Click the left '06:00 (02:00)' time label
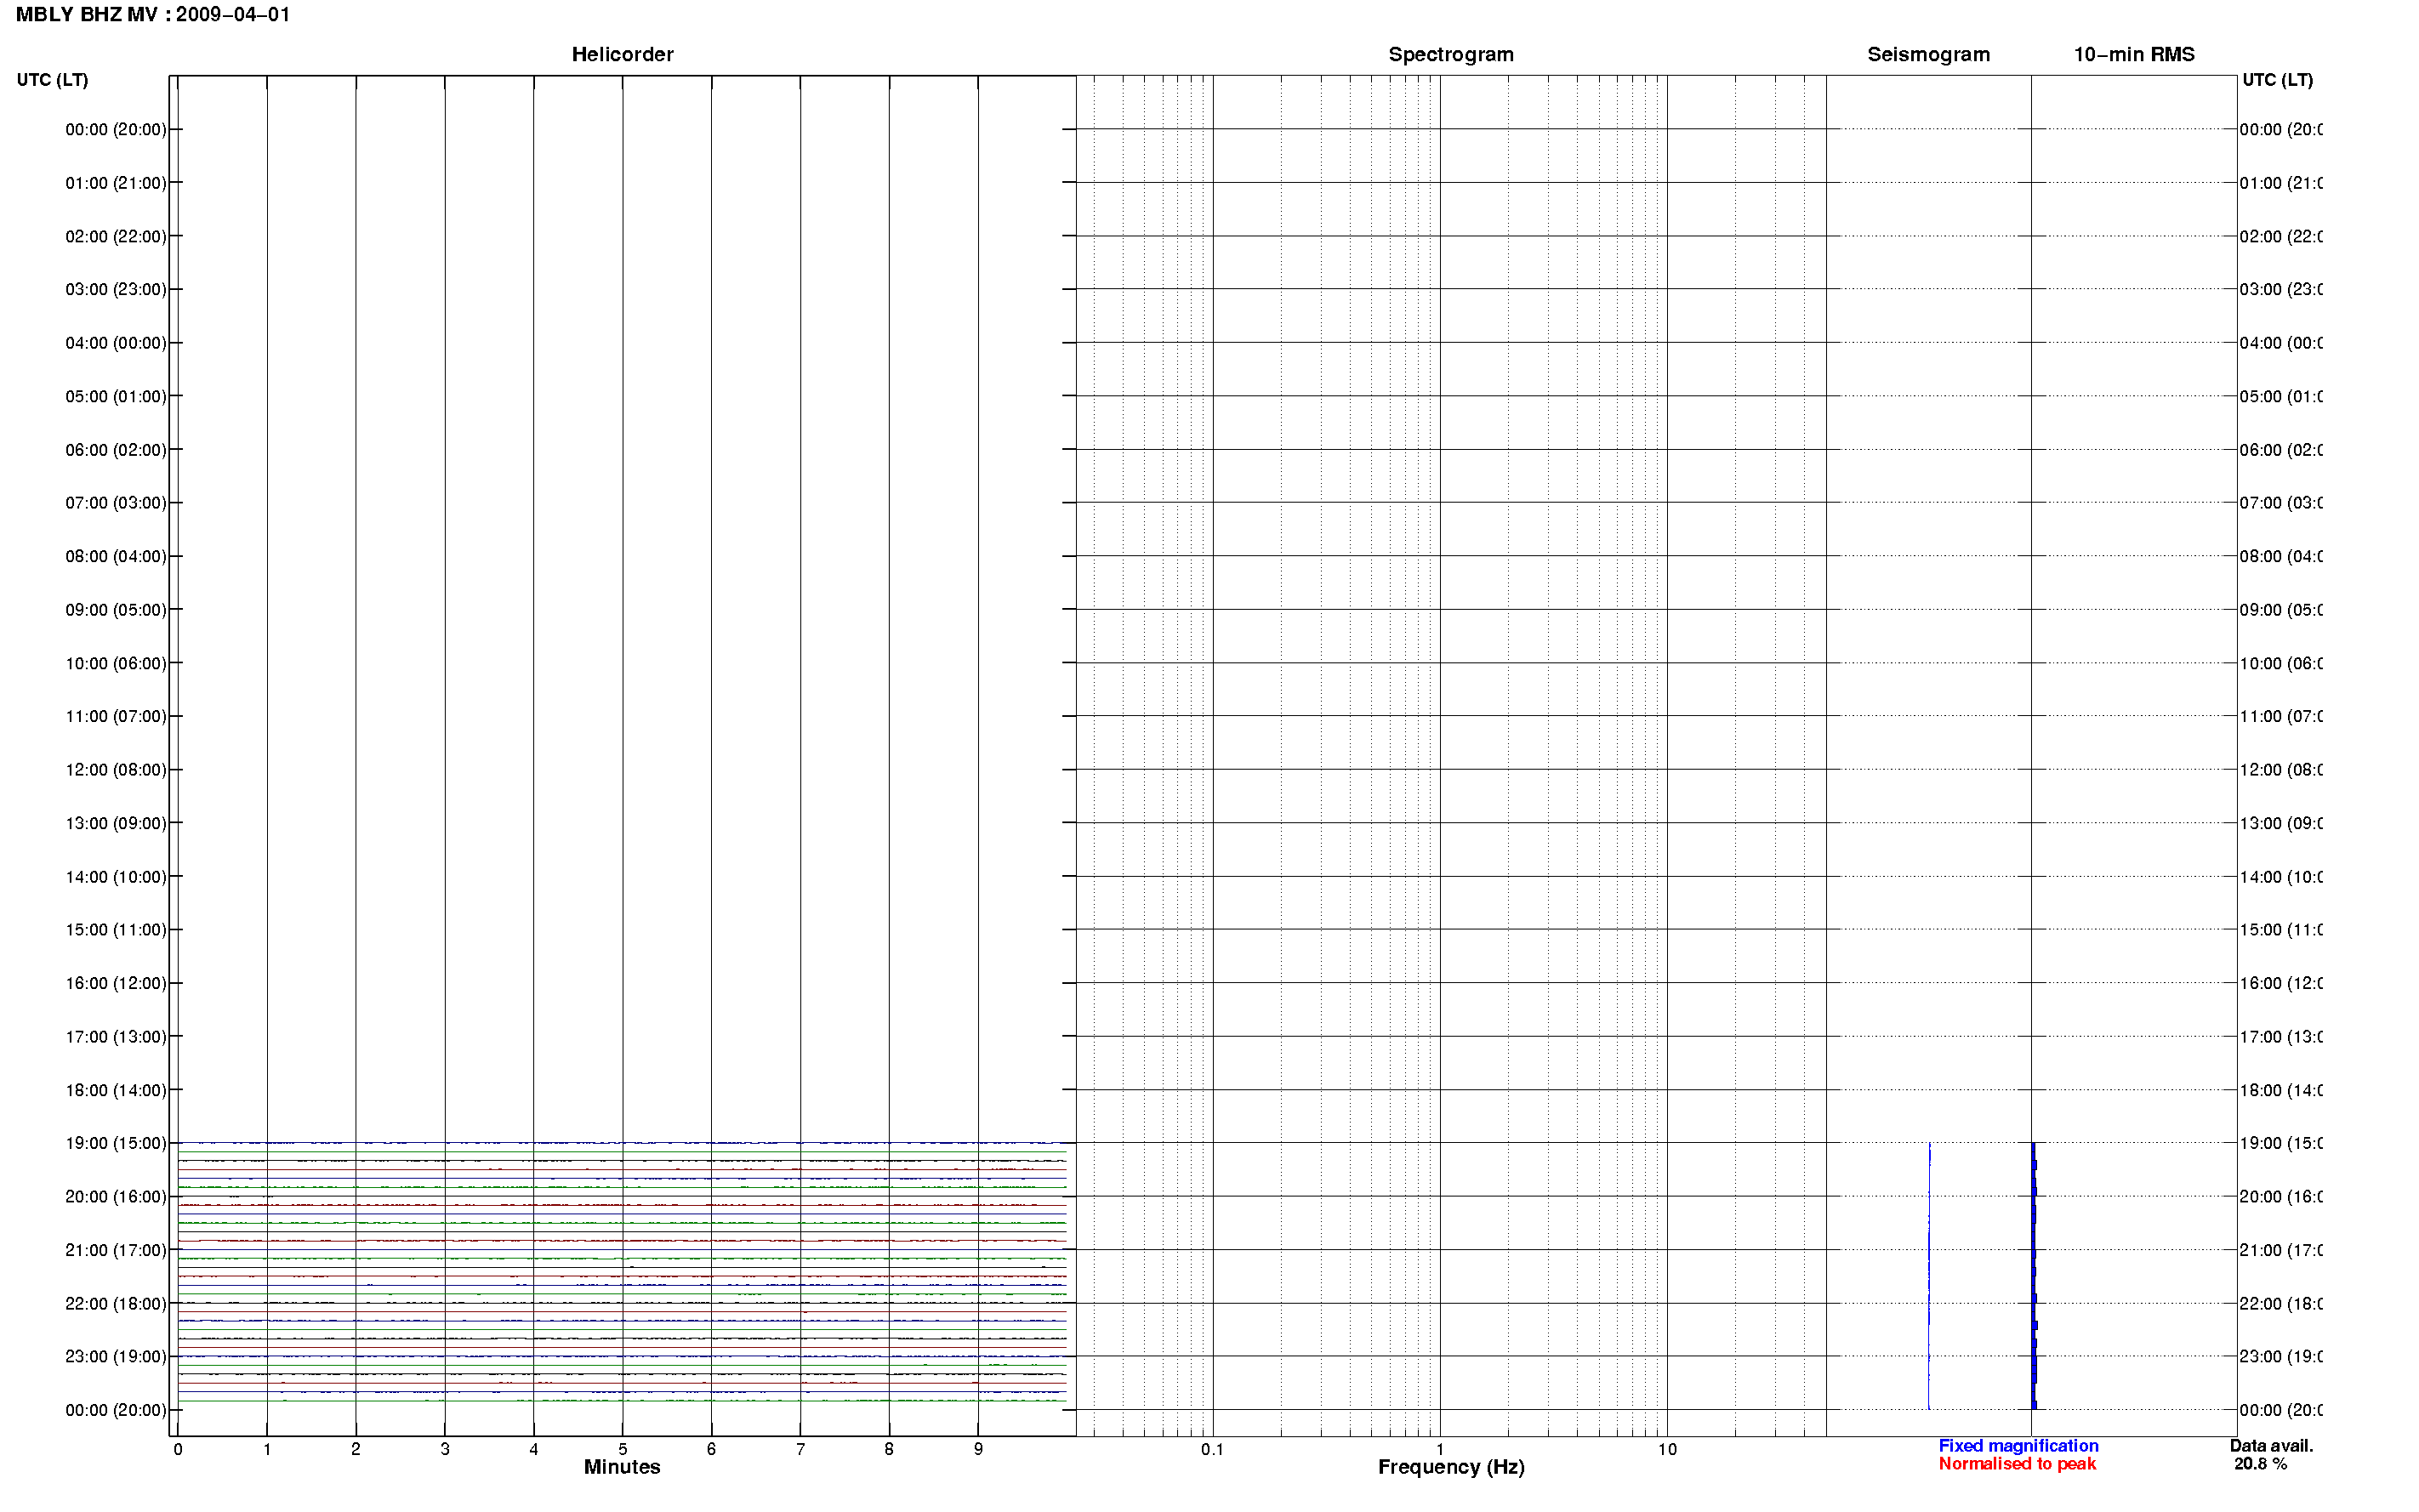Screen dimensions: 2419x1512 (x=116, y=450)
